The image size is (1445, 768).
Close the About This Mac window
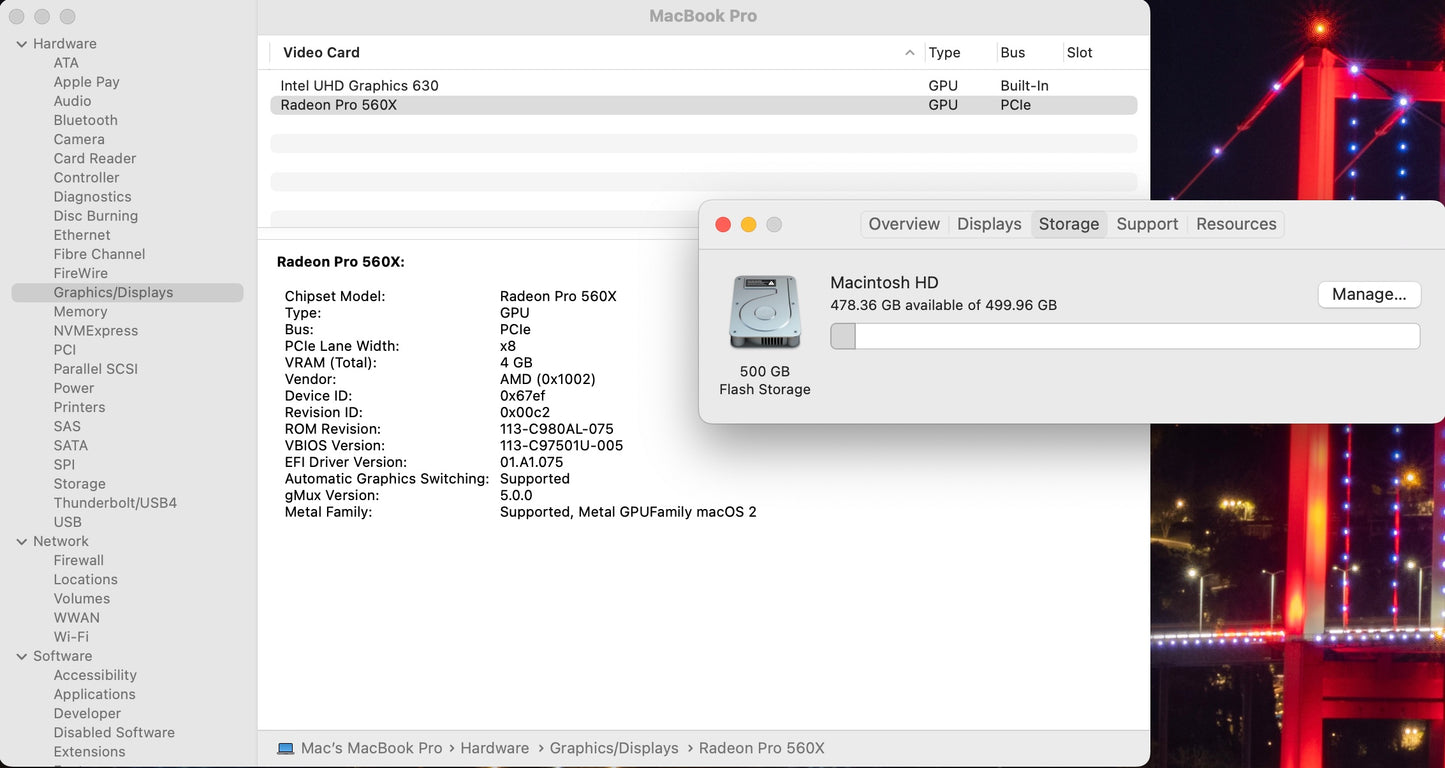pos(723,225)
